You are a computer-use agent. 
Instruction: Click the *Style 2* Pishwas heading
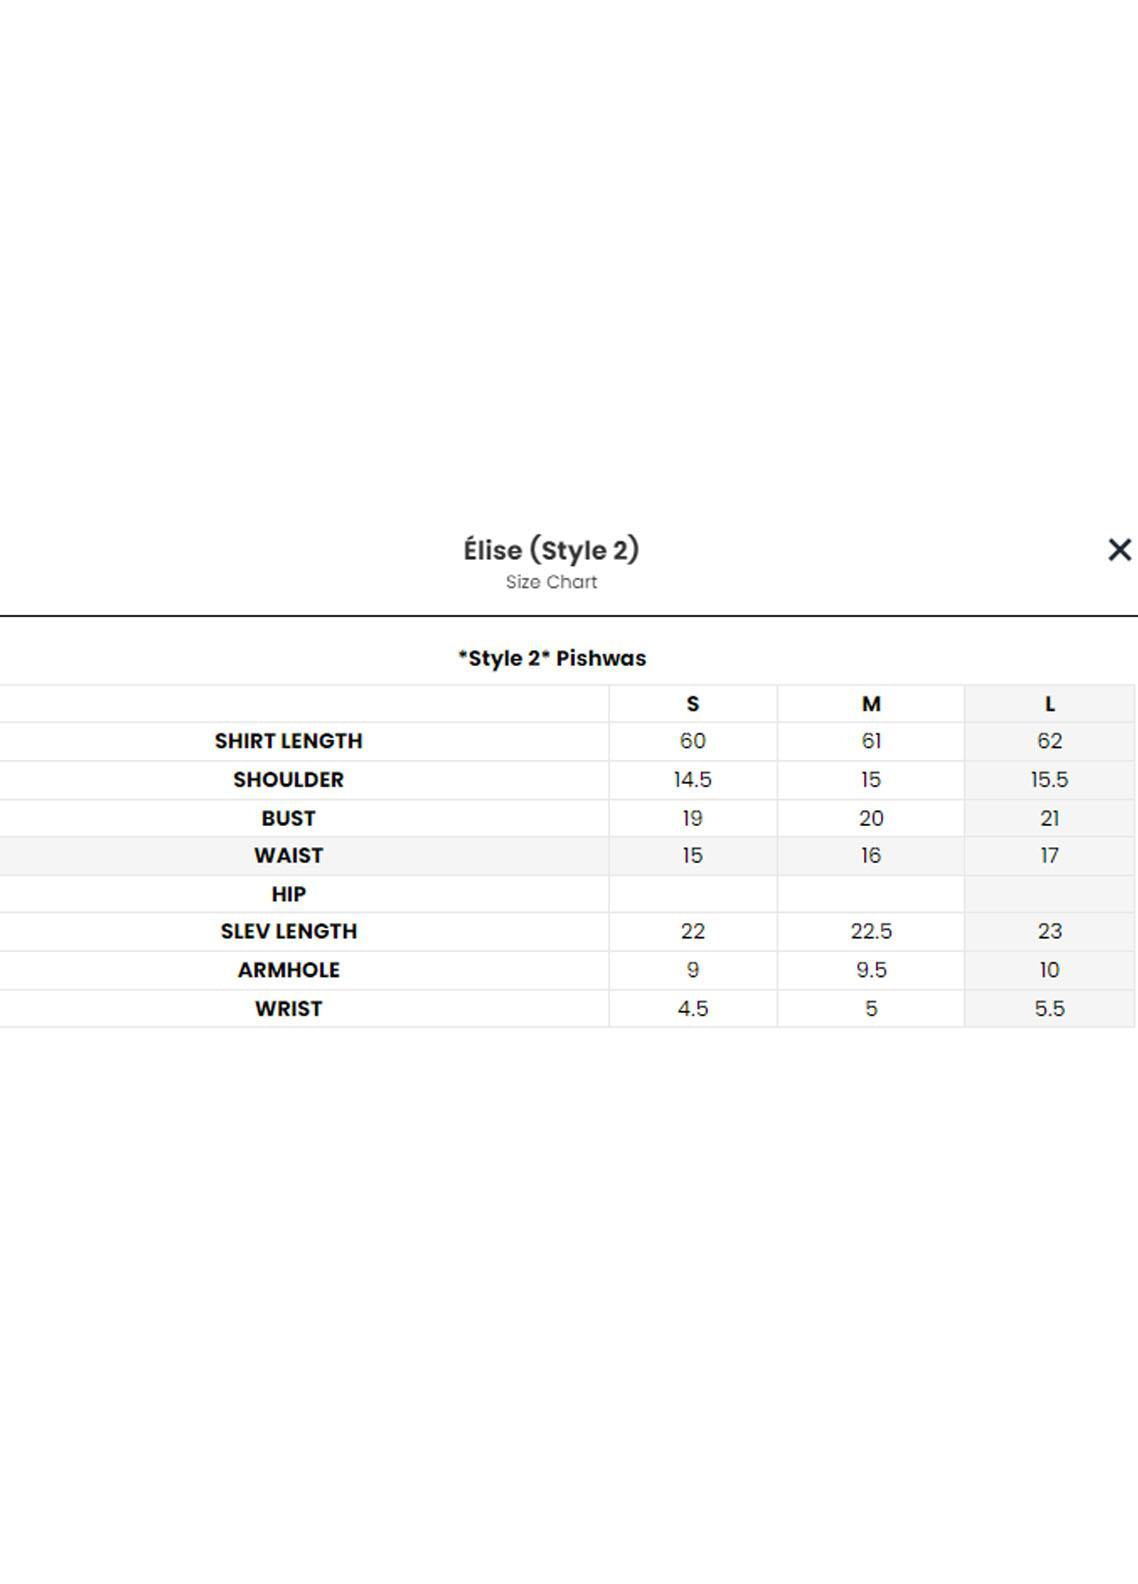pos(552,658)
